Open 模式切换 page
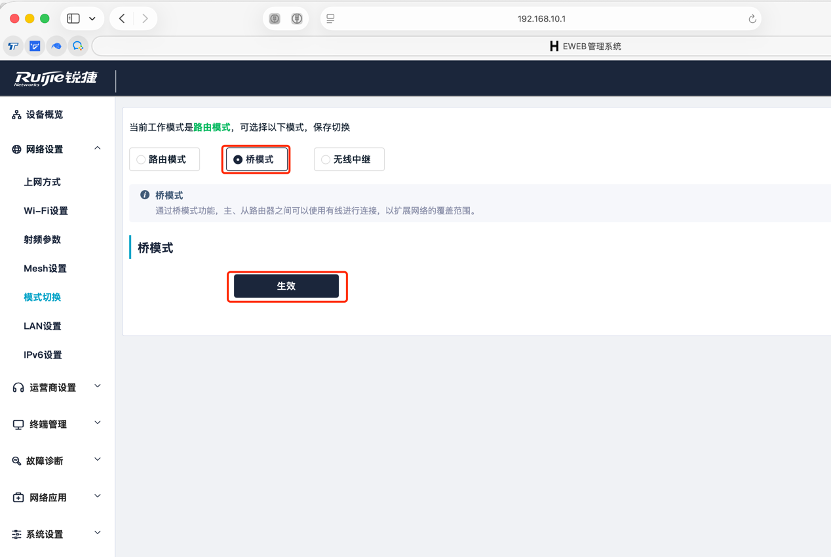The image size is (832, 558). pyautogui.click(x=42, y=297)
